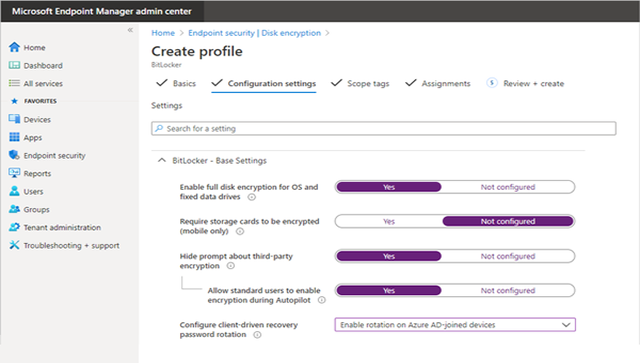Screen dimensions: 640x363
Task: Collapse the BitLocker - Base Settings section
Action: [x=162, y=160]
